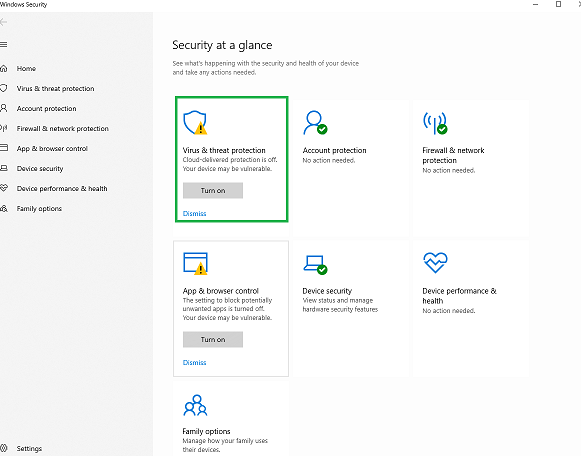581x456 pixels.
Task: Turn on App & browser control protection
Action: point(213,339)
